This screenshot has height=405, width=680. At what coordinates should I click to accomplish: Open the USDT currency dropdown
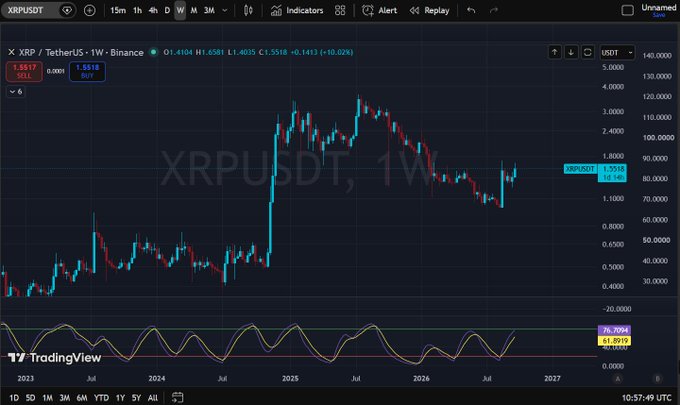[617, 52]
